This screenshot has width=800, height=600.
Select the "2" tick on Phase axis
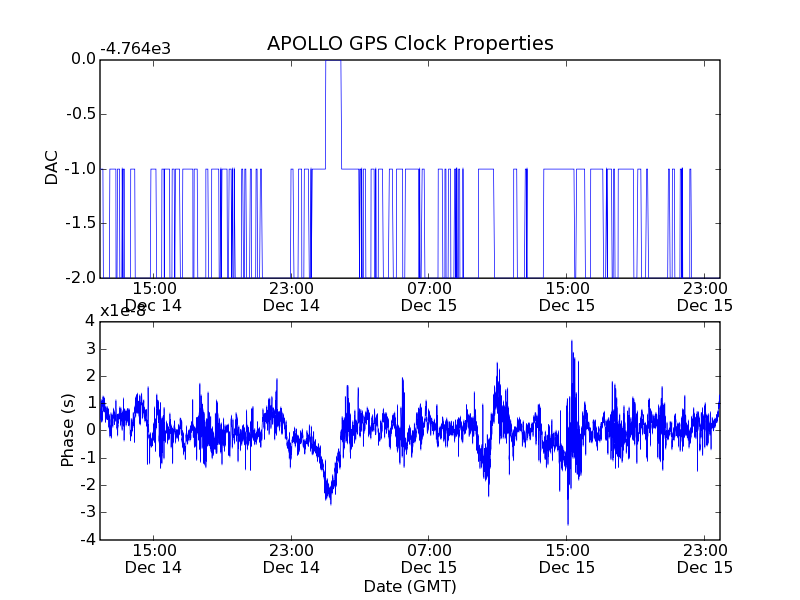(x=90, y=376)
